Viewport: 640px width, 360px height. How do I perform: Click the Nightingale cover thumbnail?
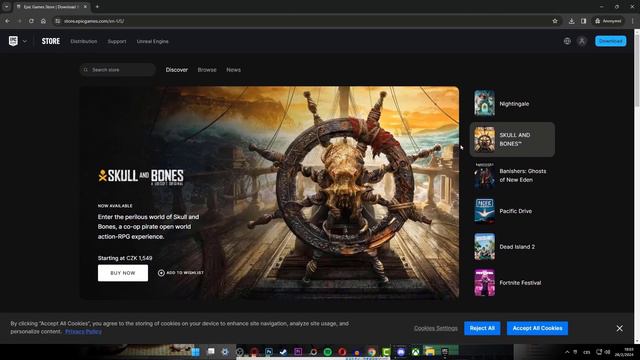(x=484, y=103)
